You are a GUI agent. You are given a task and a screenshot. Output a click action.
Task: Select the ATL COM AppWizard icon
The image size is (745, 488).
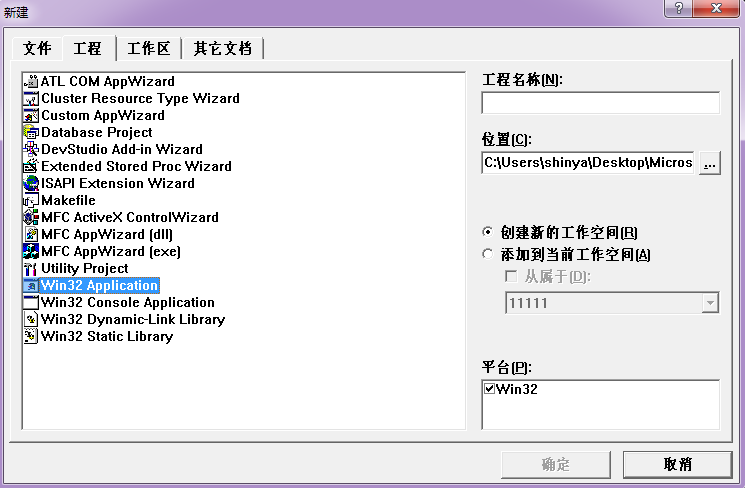(x=31, y=82)
